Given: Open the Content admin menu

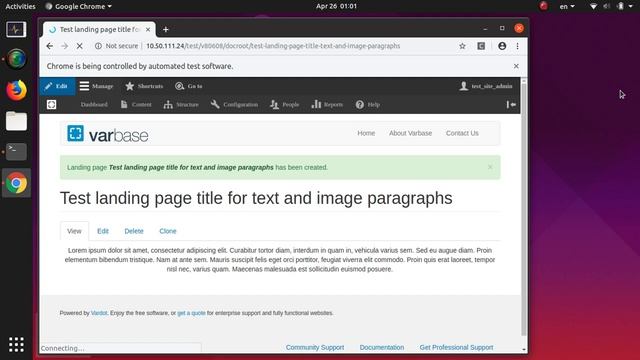Looking at the screenshot, I should click(x=136, y=104).
